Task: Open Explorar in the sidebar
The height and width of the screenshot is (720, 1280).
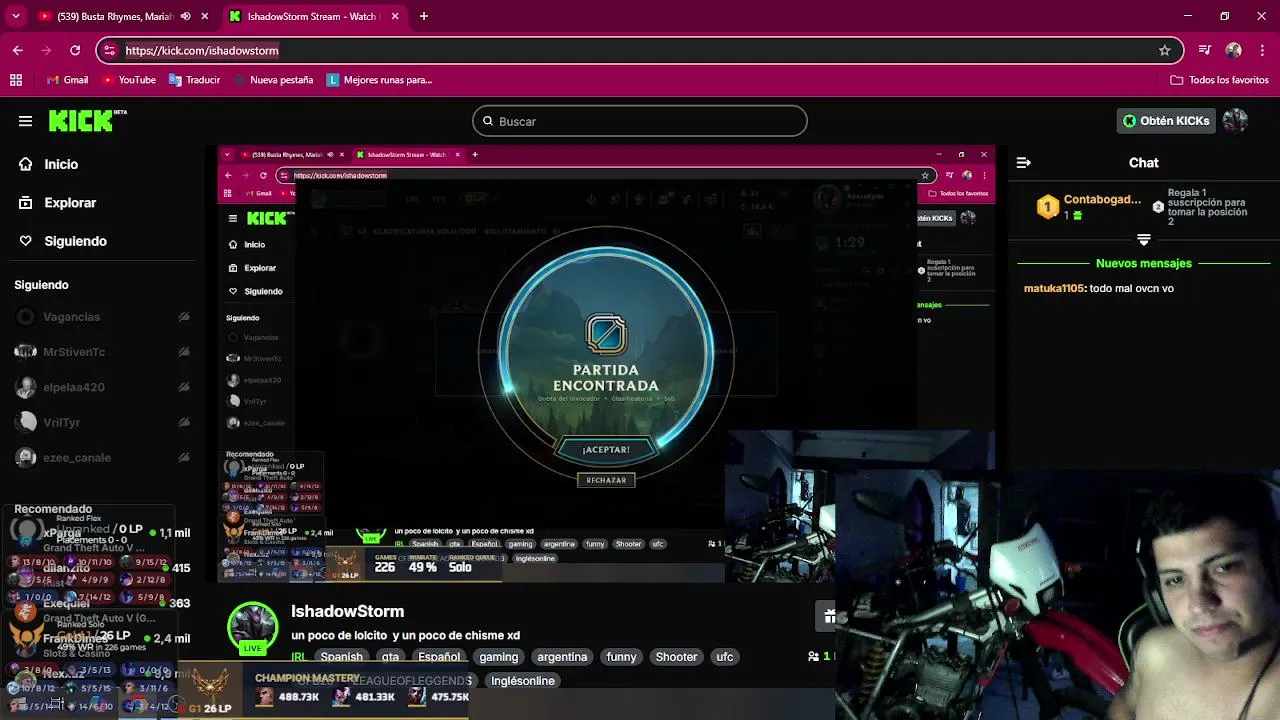Action: point(70,202)
